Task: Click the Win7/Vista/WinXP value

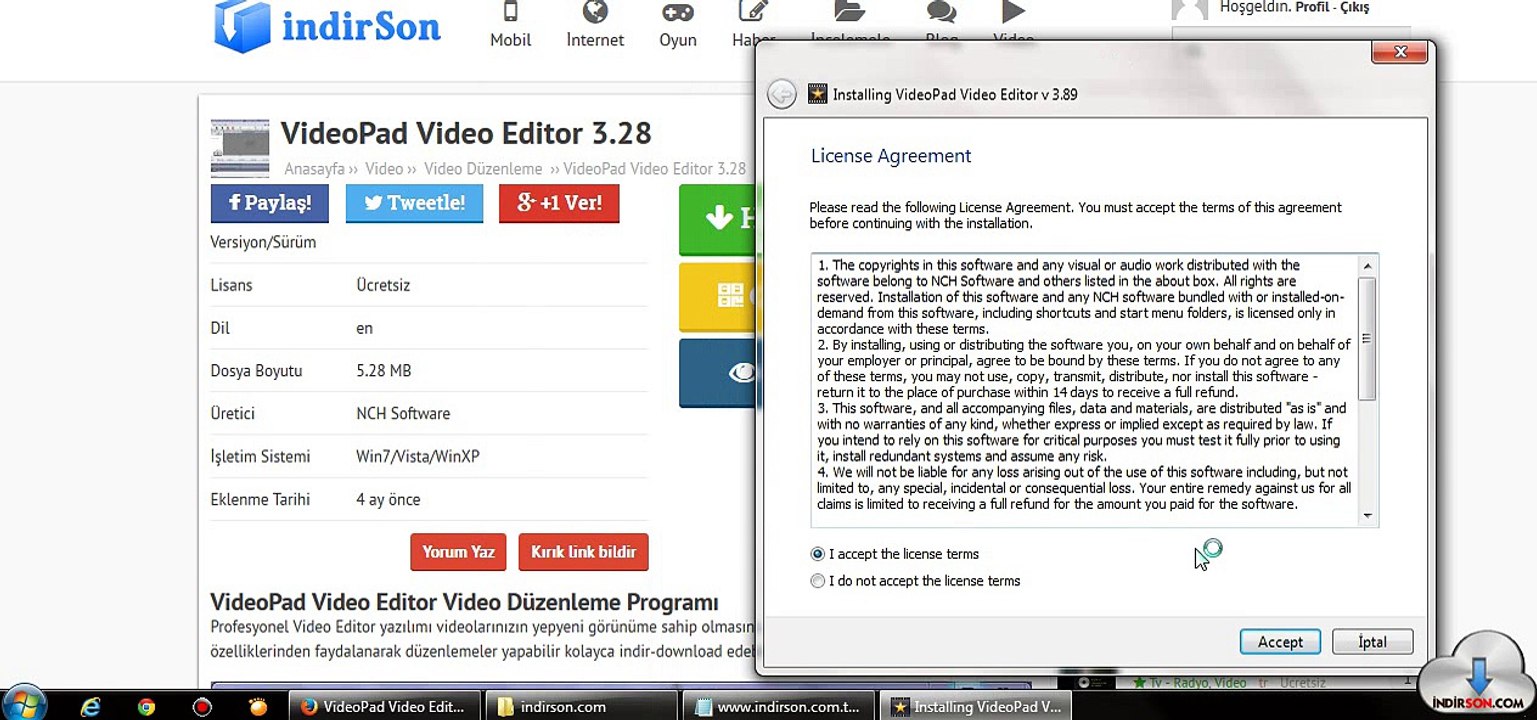Action: click(418, 457)
